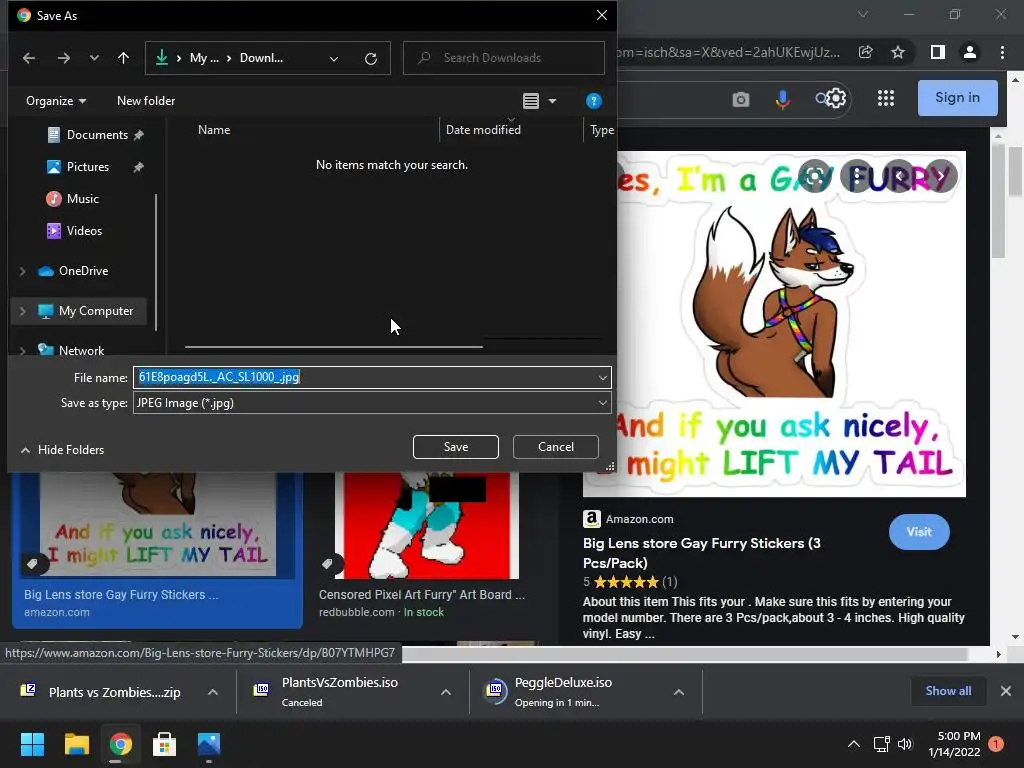Select Music in sidebar

(82, 199)
